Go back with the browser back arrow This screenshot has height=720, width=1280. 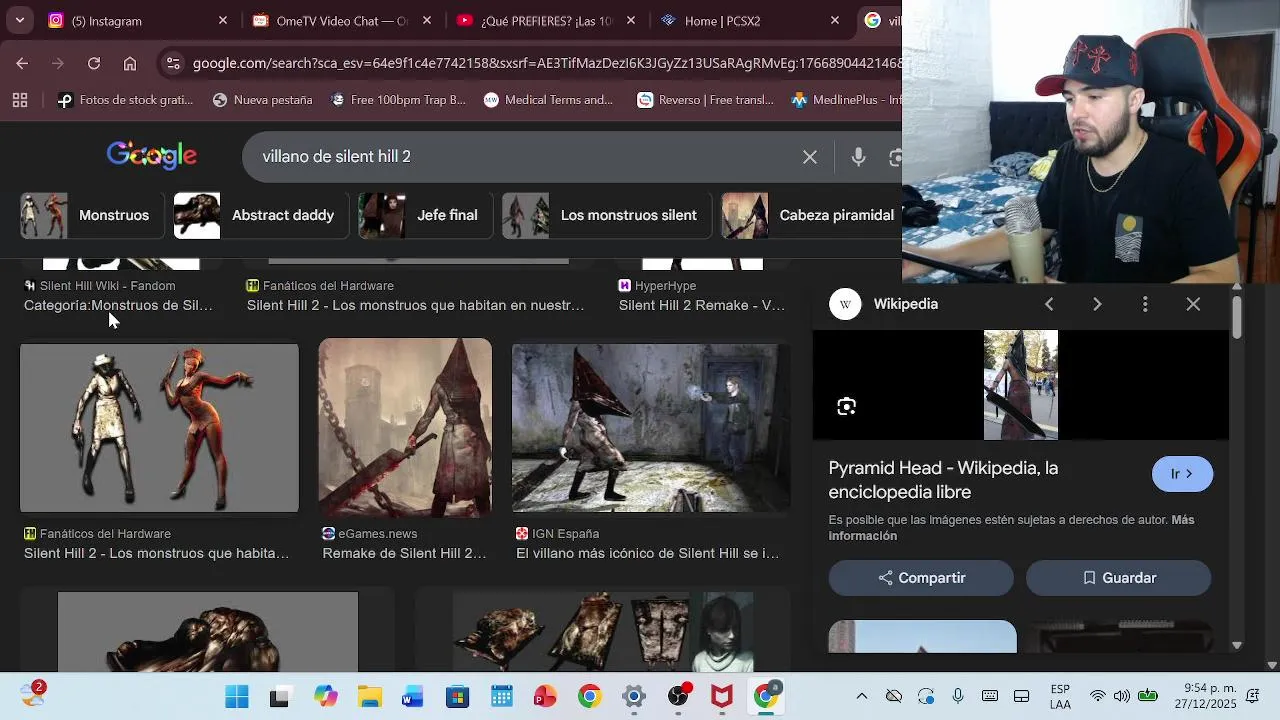click(22, 63)
